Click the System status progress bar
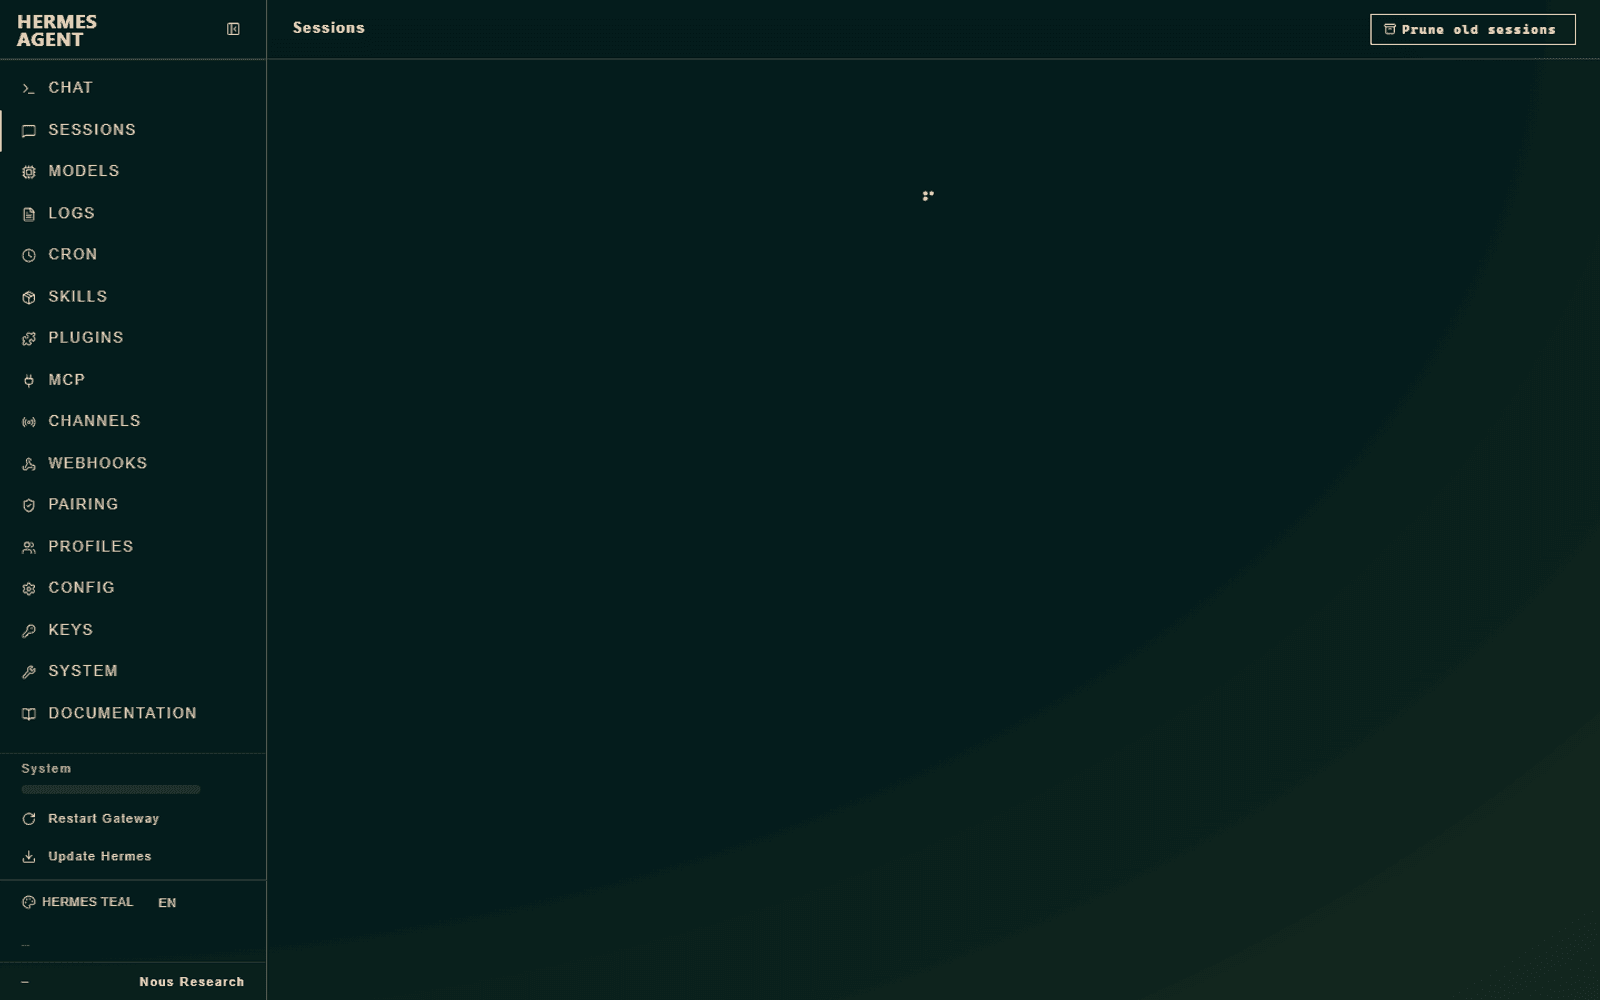Screen dimensions: 1600x1000 [111, 789]
